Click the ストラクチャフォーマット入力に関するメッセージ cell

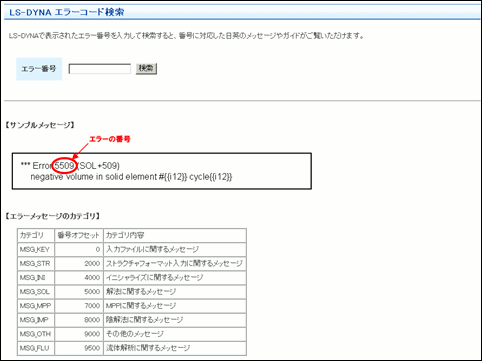pyautogui.click(x=175, y=263)
